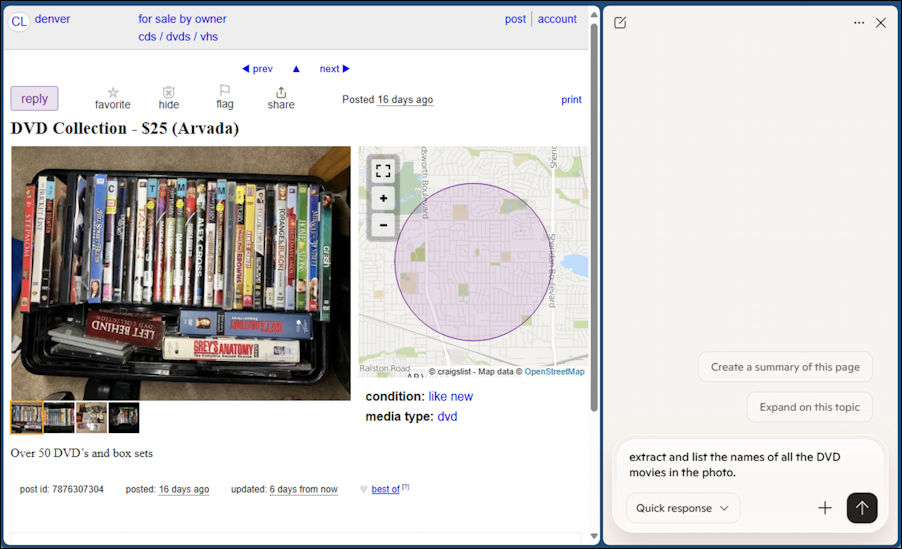The height and width of the screenshot is (549, 902).
Task: Click the best of [?] help link
Action: pos(406,487)
